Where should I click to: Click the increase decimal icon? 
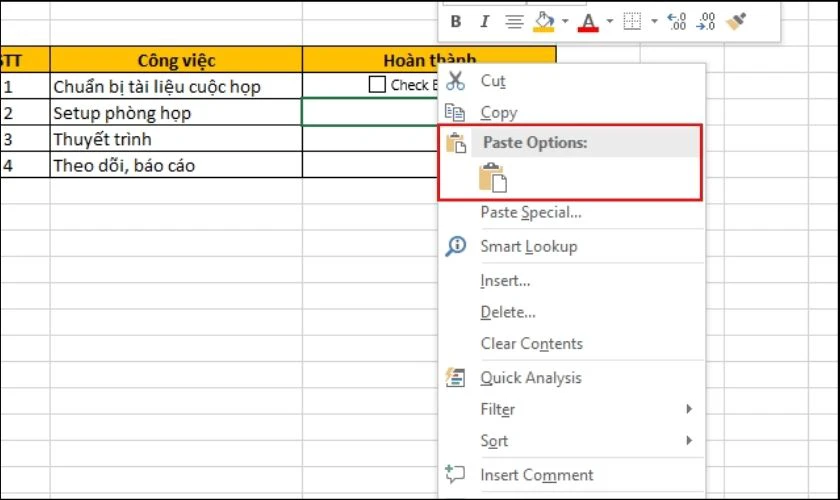click(677, 21)
